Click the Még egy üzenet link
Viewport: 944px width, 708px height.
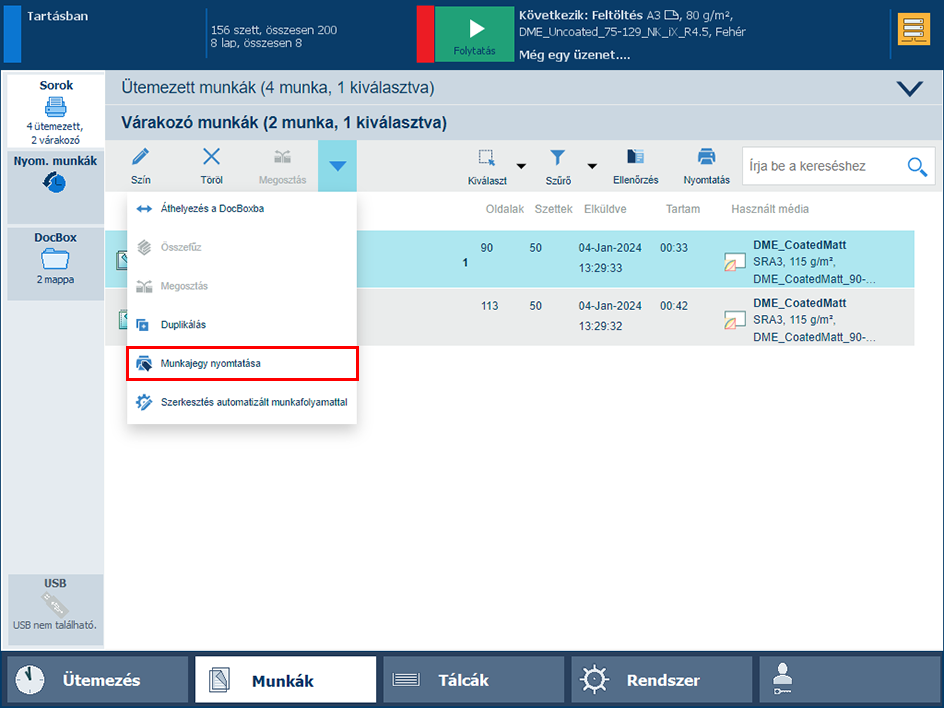point(574,55)
